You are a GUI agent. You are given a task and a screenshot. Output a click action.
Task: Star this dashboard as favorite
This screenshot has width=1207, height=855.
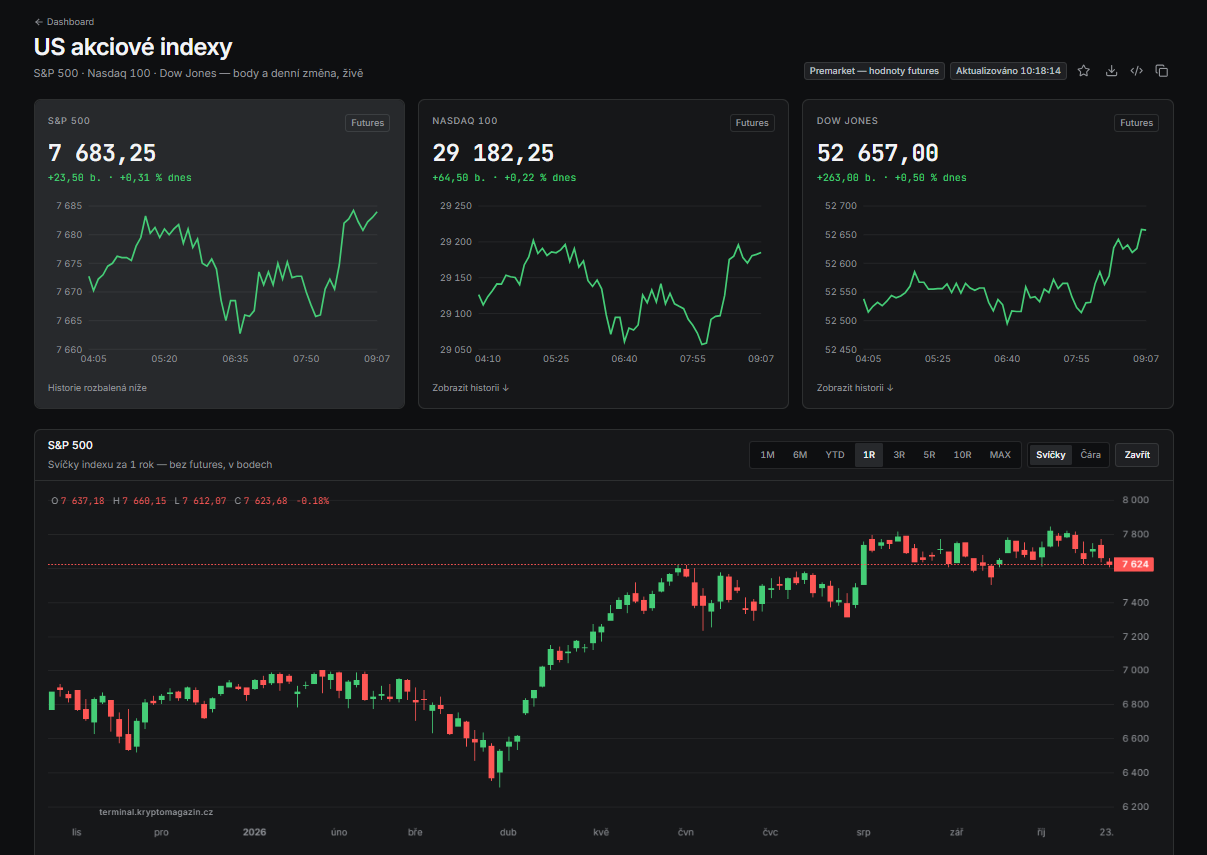tap(1083, 71)
